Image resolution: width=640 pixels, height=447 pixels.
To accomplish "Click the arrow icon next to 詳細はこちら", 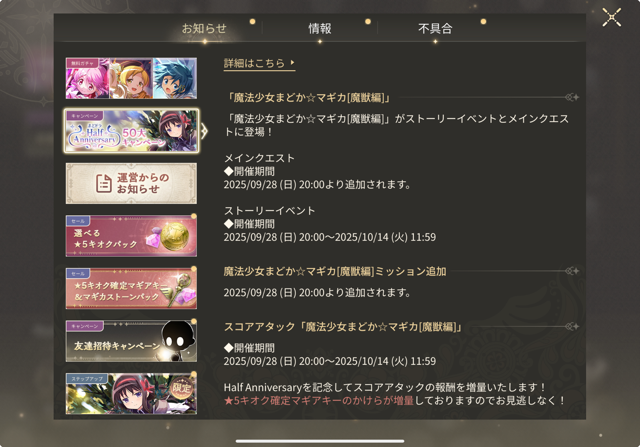I will pos(292,62).
